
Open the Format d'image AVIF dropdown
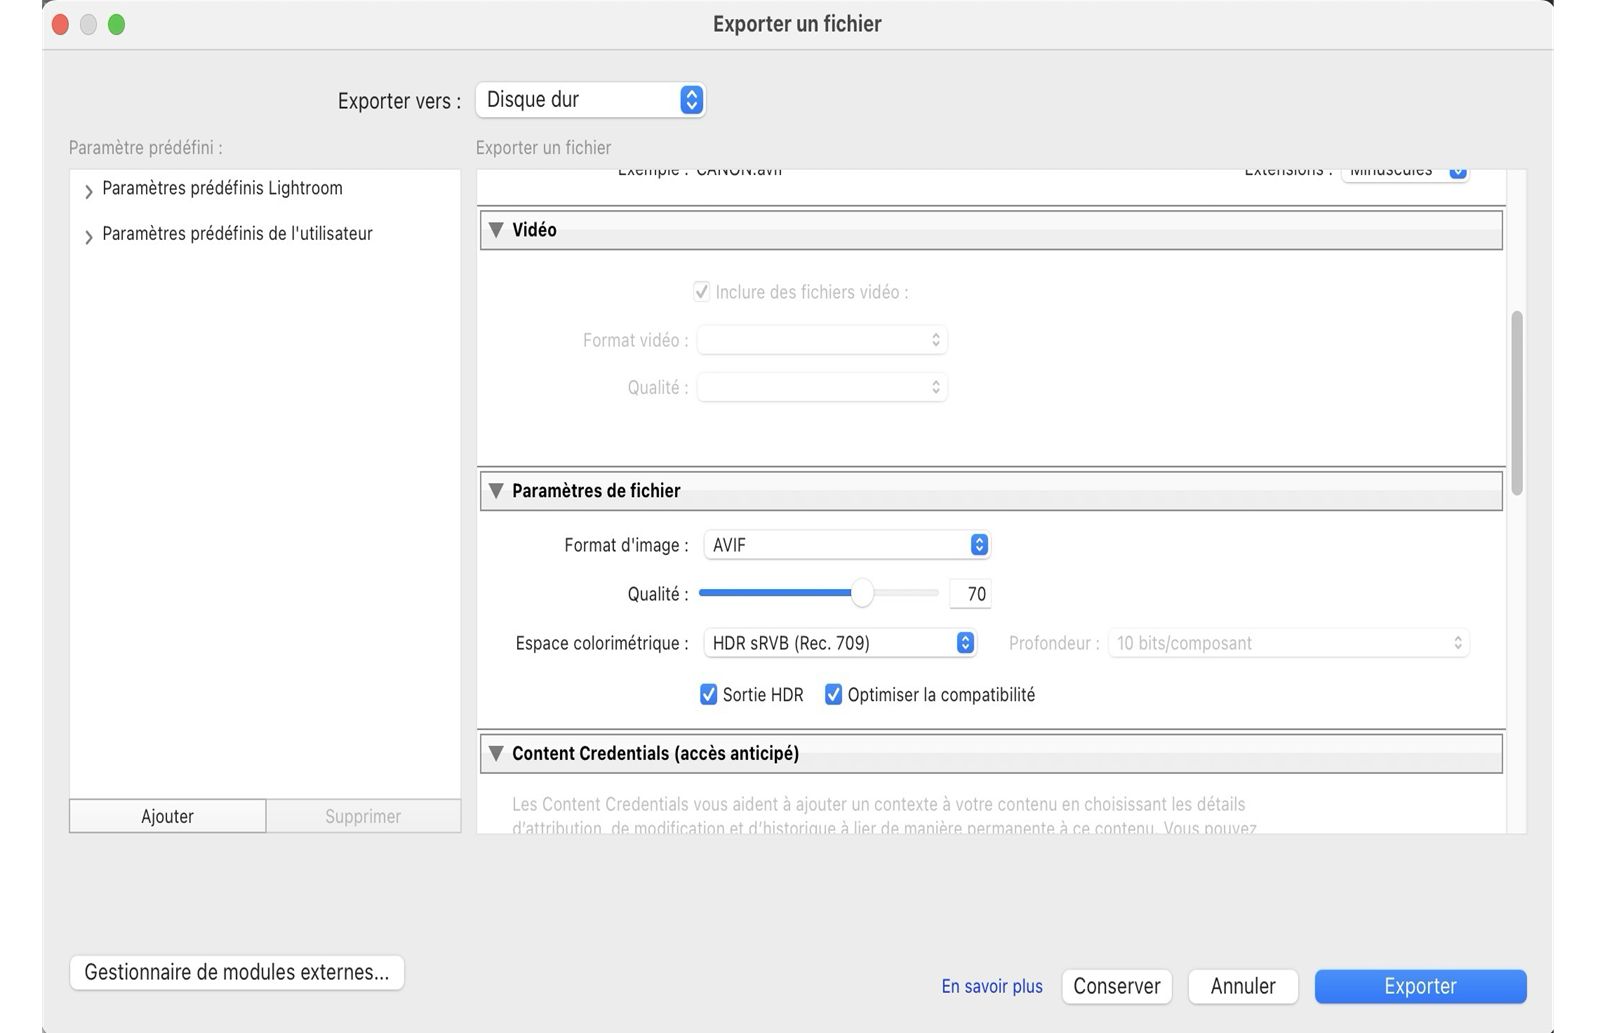pos(846,545)
